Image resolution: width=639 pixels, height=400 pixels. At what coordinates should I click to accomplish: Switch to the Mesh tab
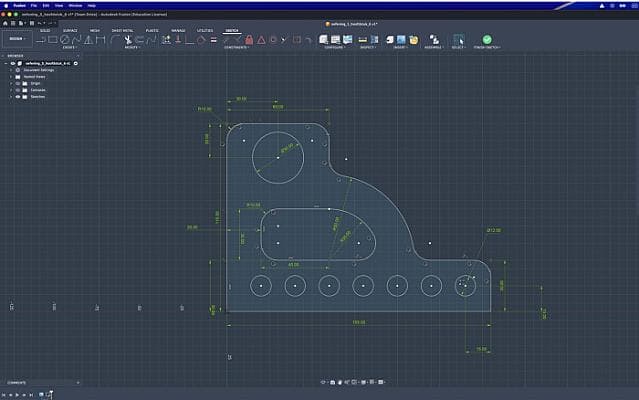coord(95,31)
